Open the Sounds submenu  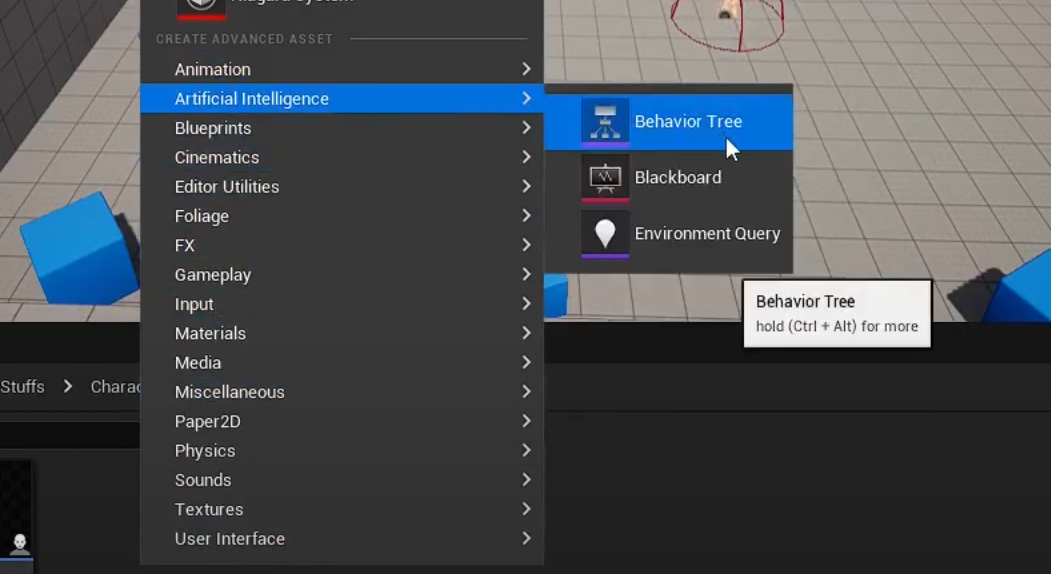tap(342, 480)
